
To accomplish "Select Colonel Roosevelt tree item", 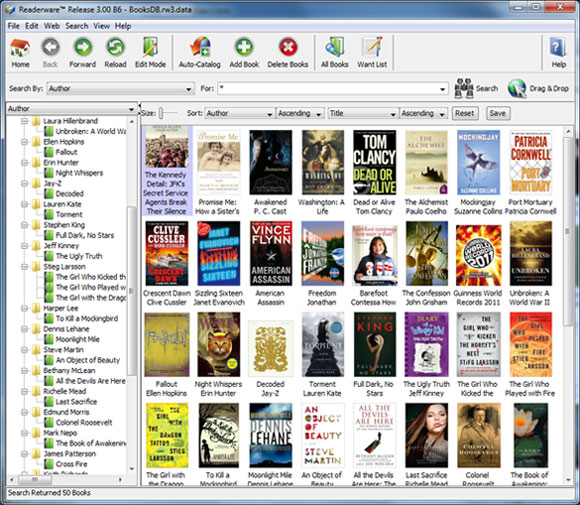I will pyautogui.click(x=84, y=422).
